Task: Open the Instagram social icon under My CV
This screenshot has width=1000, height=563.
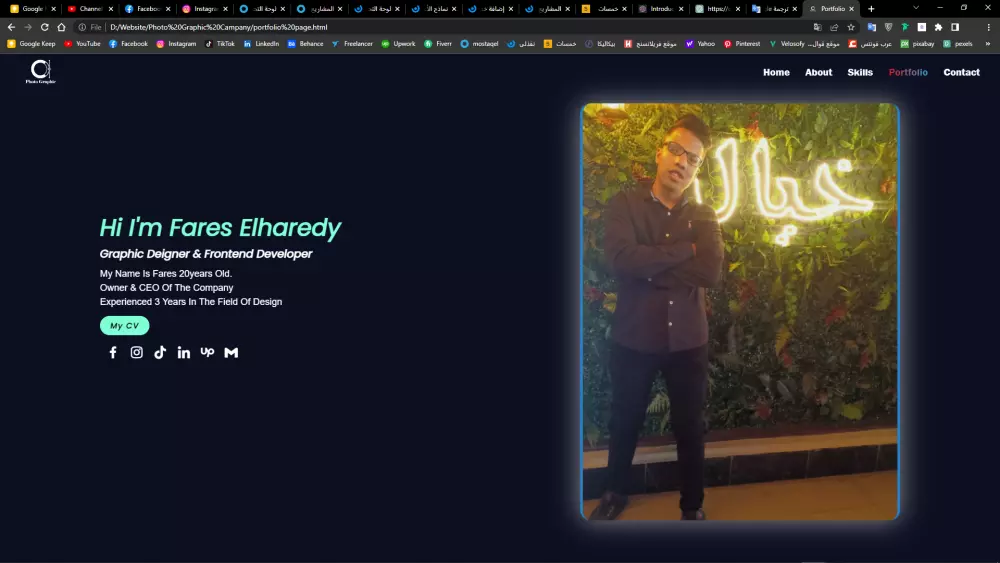Action: click(136, 353)
